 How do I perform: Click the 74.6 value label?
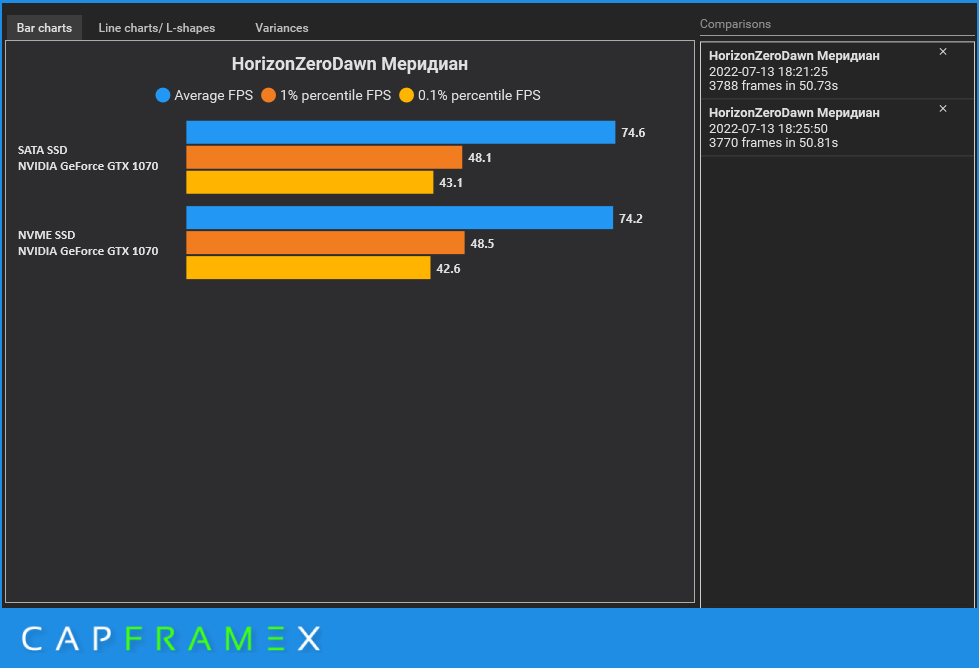(633, 133)
